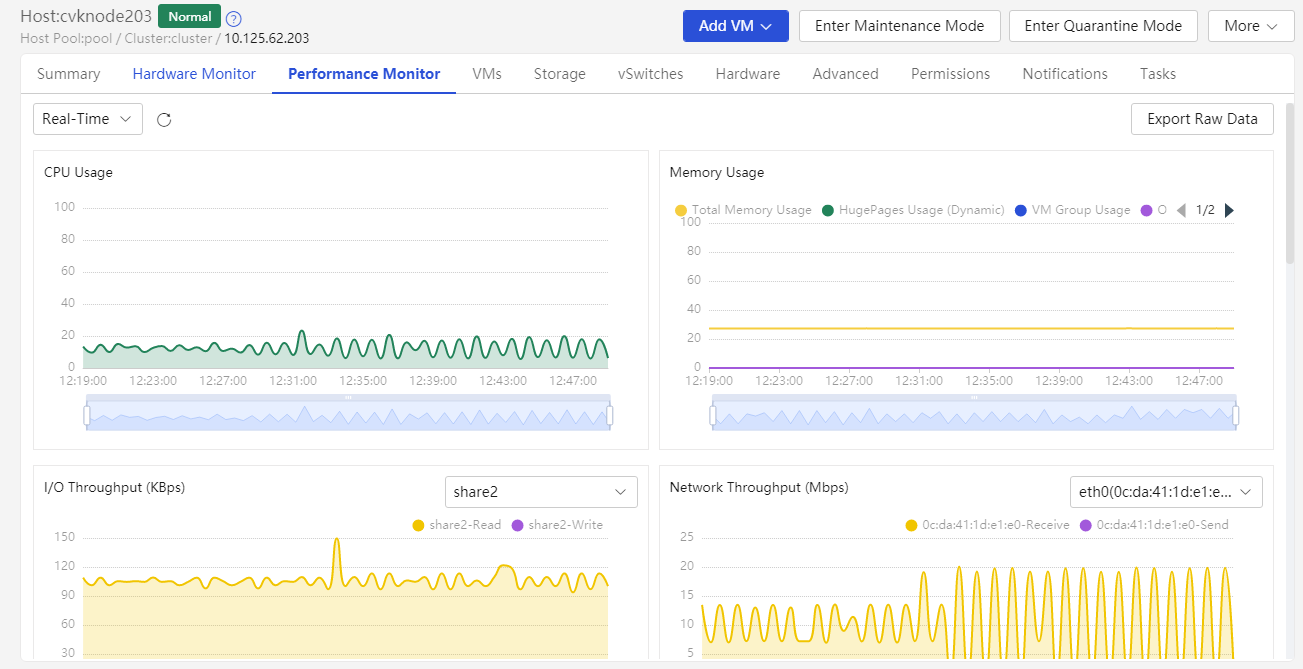Go to previous legend page in Memory Usage
The width and height of the screenshot is (1303, 669).
(1181, 210)
